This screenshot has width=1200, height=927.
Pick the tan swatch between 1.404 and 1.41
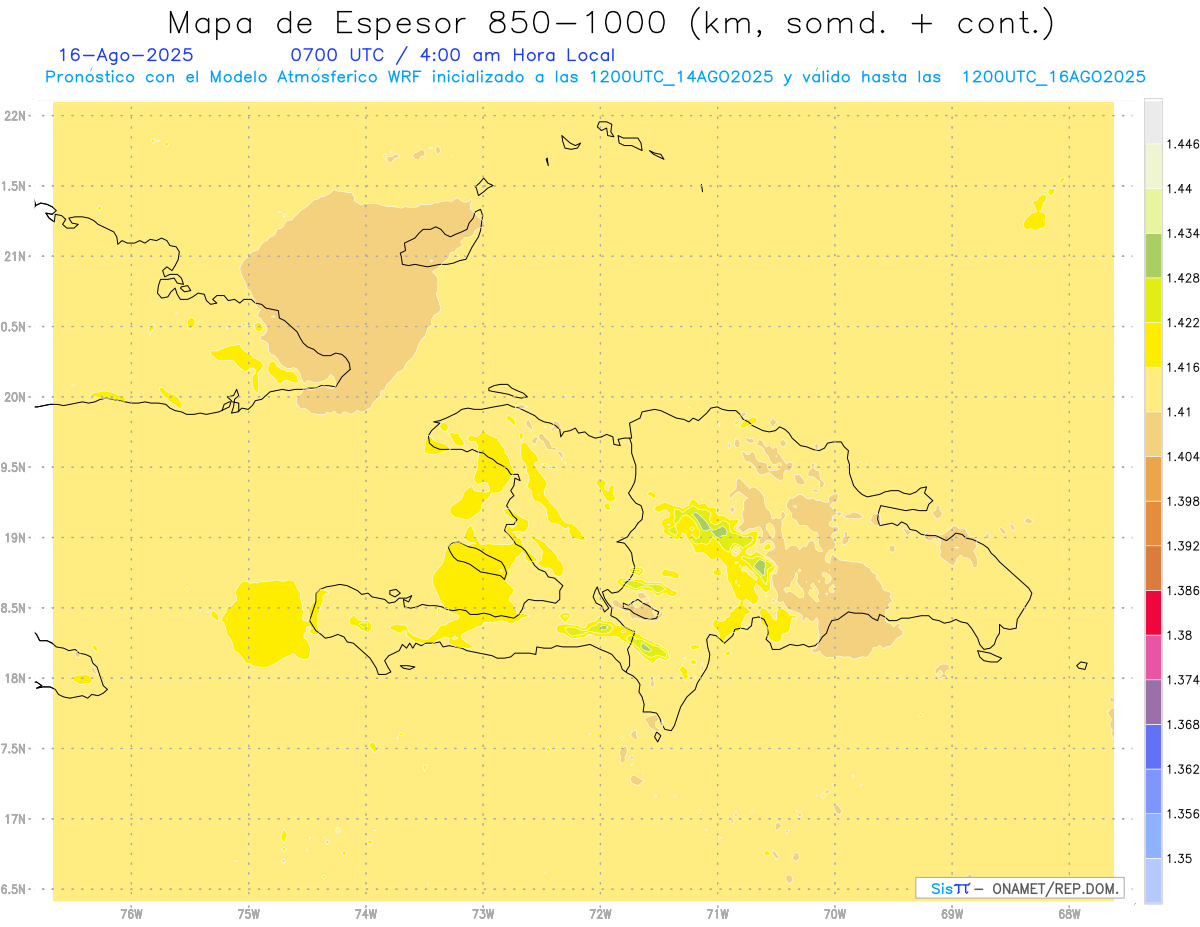click(1153, 434)
